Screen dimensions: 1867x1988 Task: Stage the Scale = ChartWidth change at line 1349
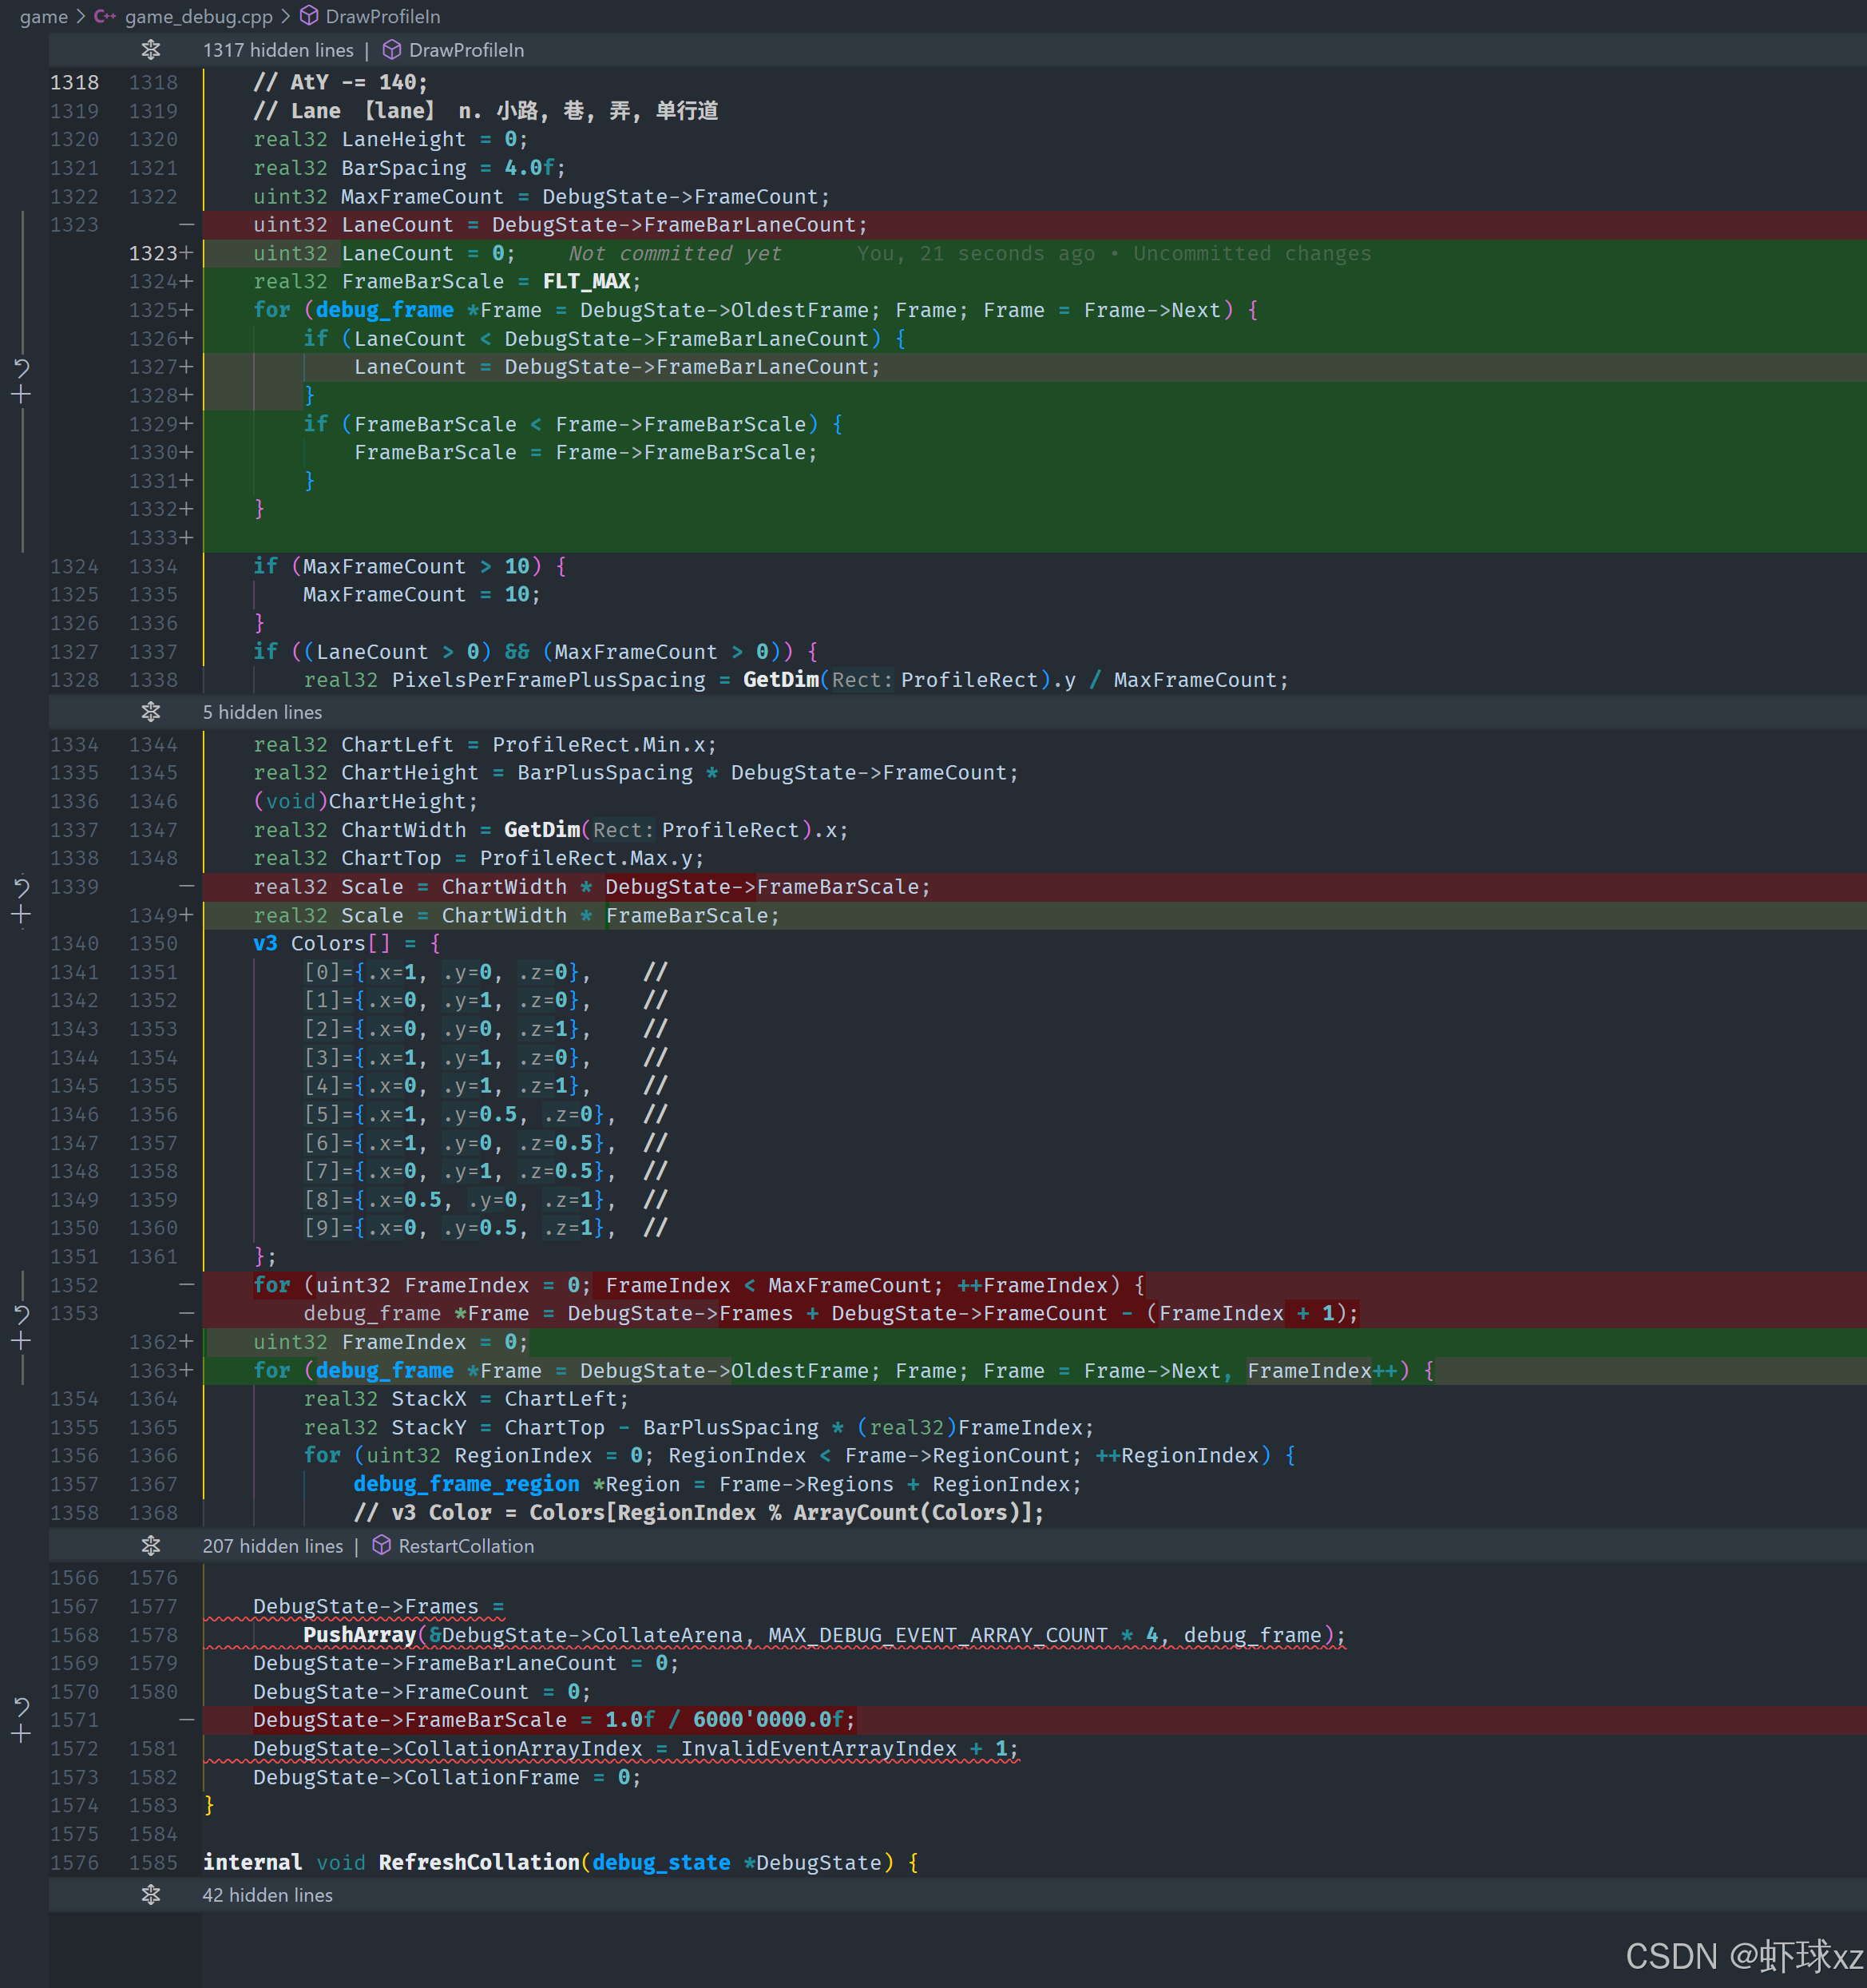click(x=21, y=915)
